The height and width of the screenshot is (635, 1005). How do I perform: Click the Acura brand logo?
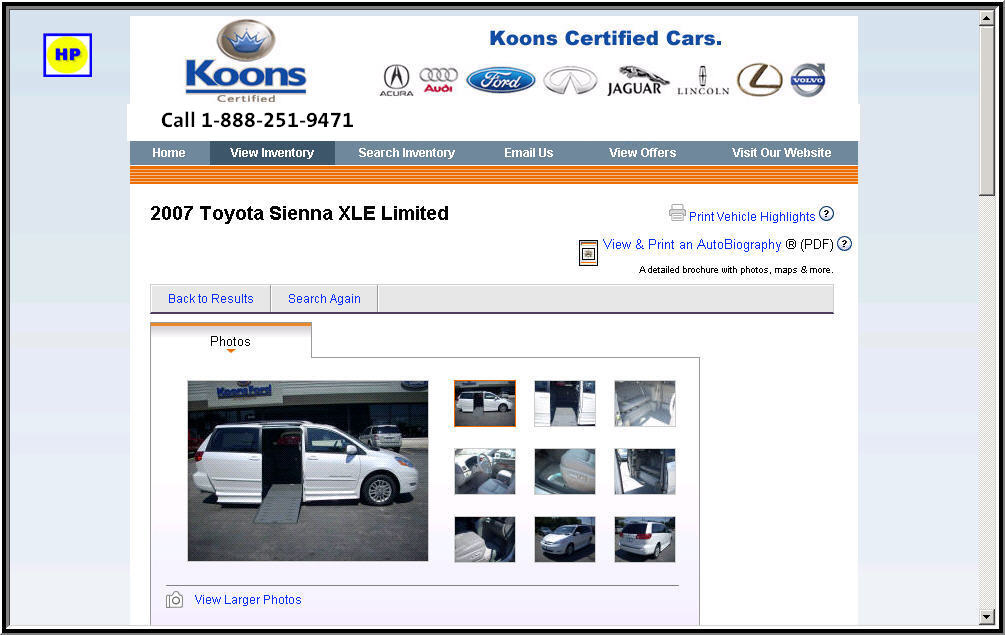(396, 81)
